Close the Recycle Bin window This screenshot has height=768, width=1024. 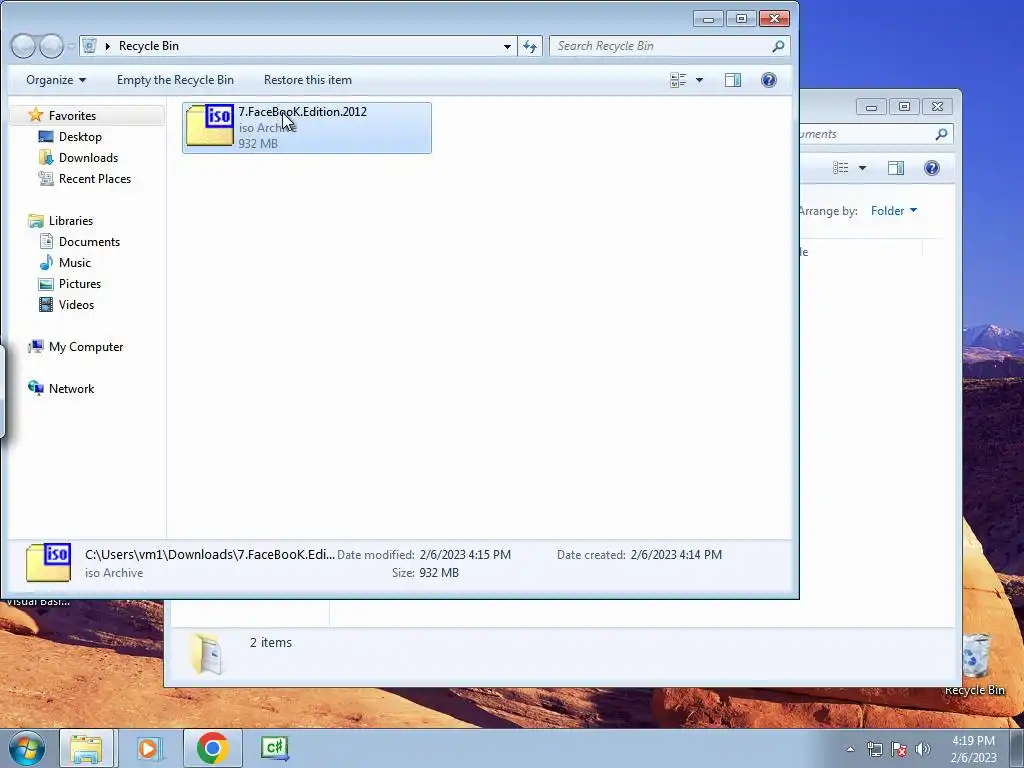pyautogui.click(x=775, y=18)
